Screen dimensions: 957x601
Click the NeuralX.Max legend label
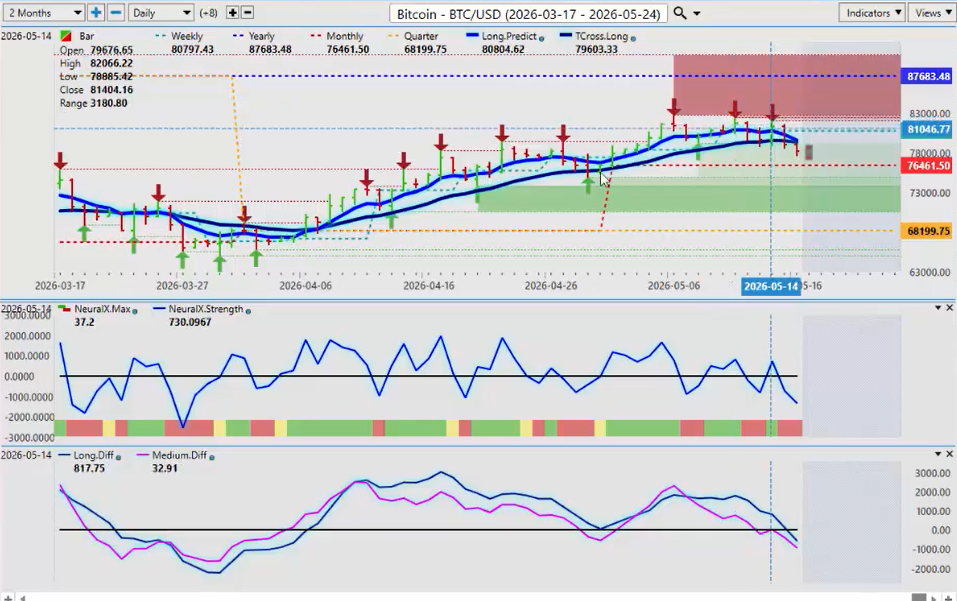(x=102, y=309)
